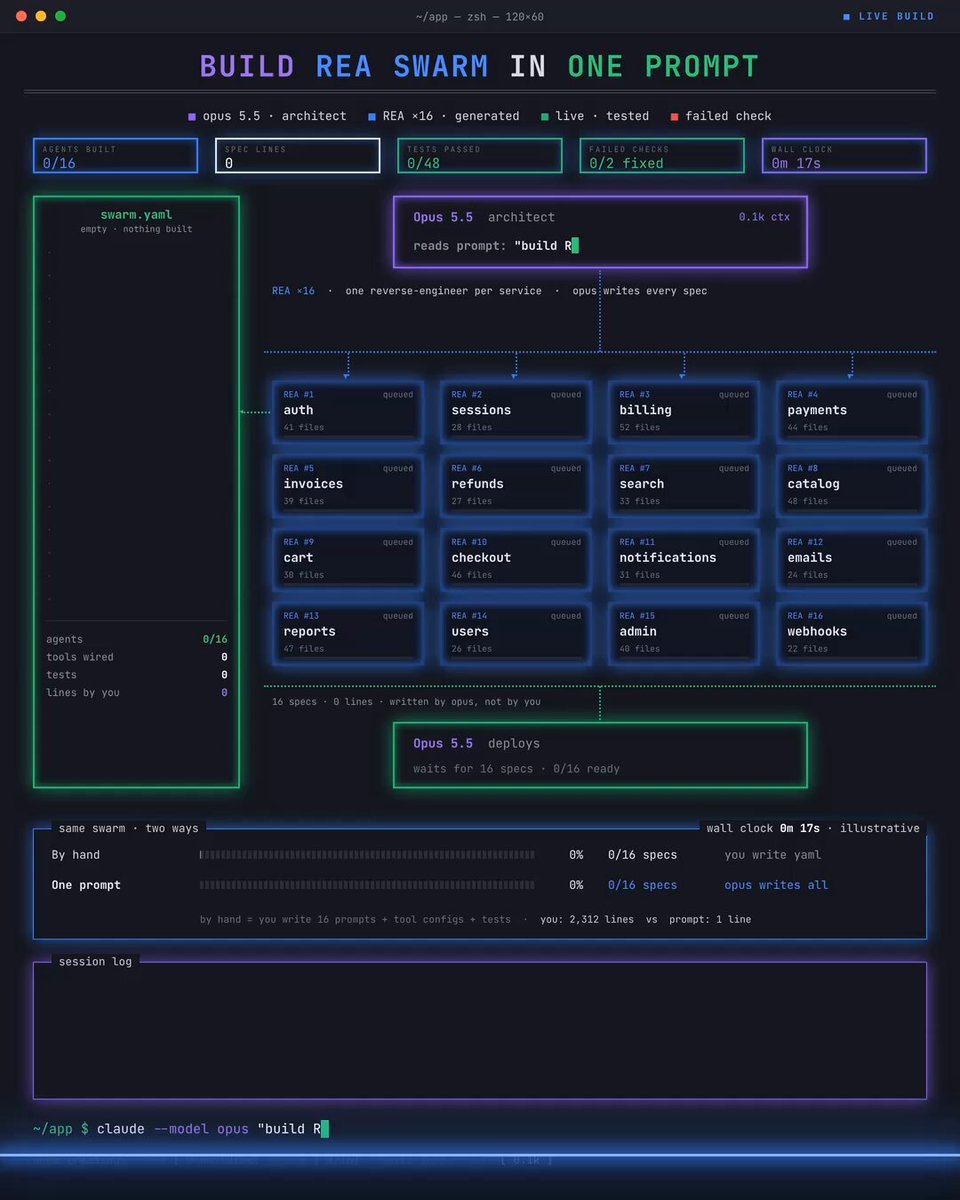Select the Opus 5.5 deploys box
Viewport: 960px width, 1200px height.
600,755
